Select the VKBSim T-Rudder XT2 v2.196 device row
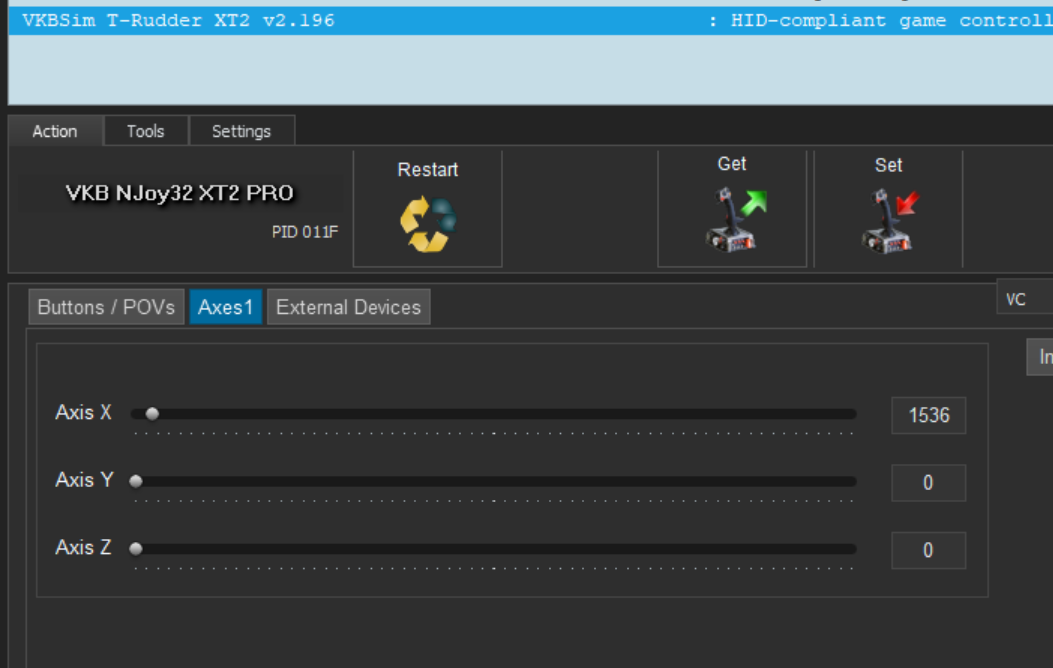1053x668 pixels. (531, 21)
